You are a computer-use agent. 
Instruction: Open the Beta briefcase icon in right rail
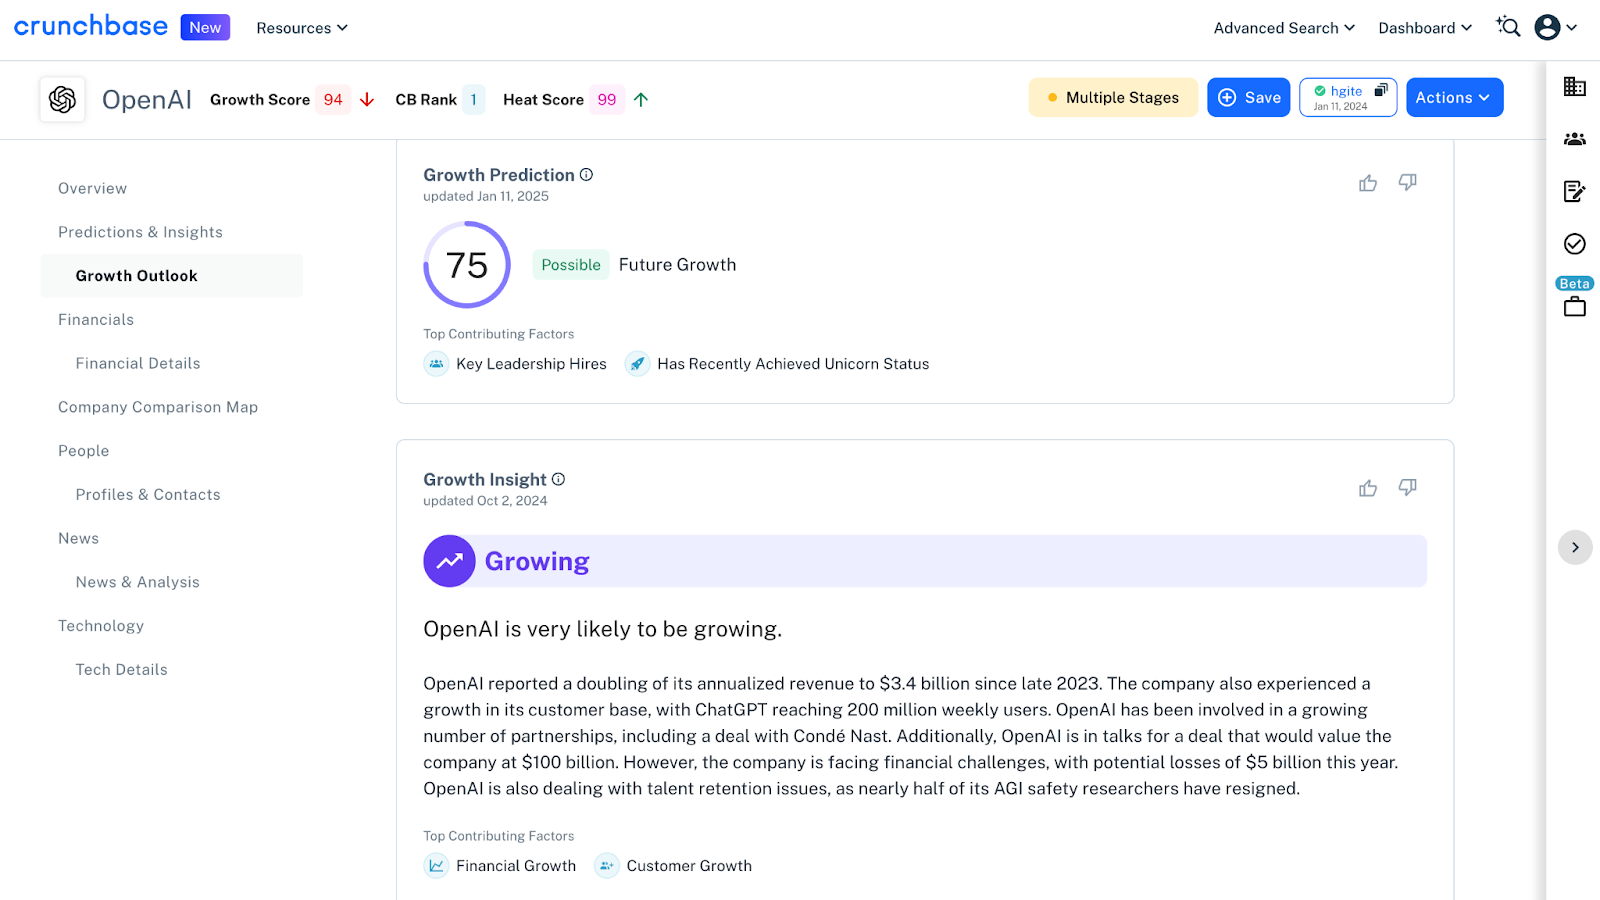pos(1575,306)
